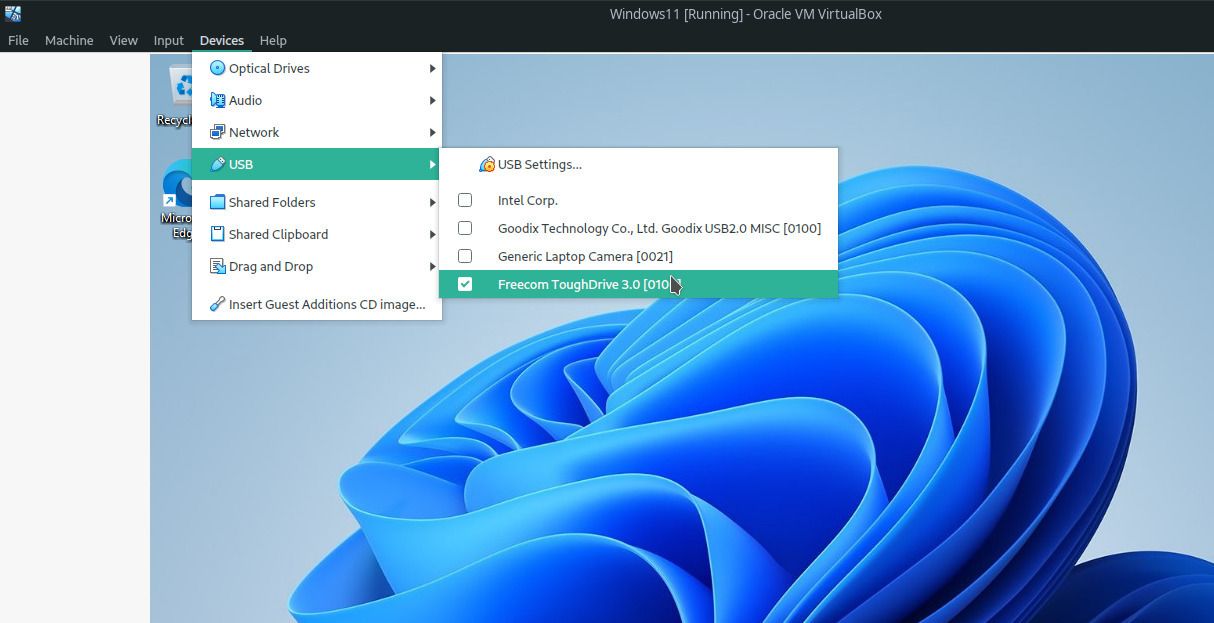Select the Network menu label
1214x623 pixels.
coord(254,132)
